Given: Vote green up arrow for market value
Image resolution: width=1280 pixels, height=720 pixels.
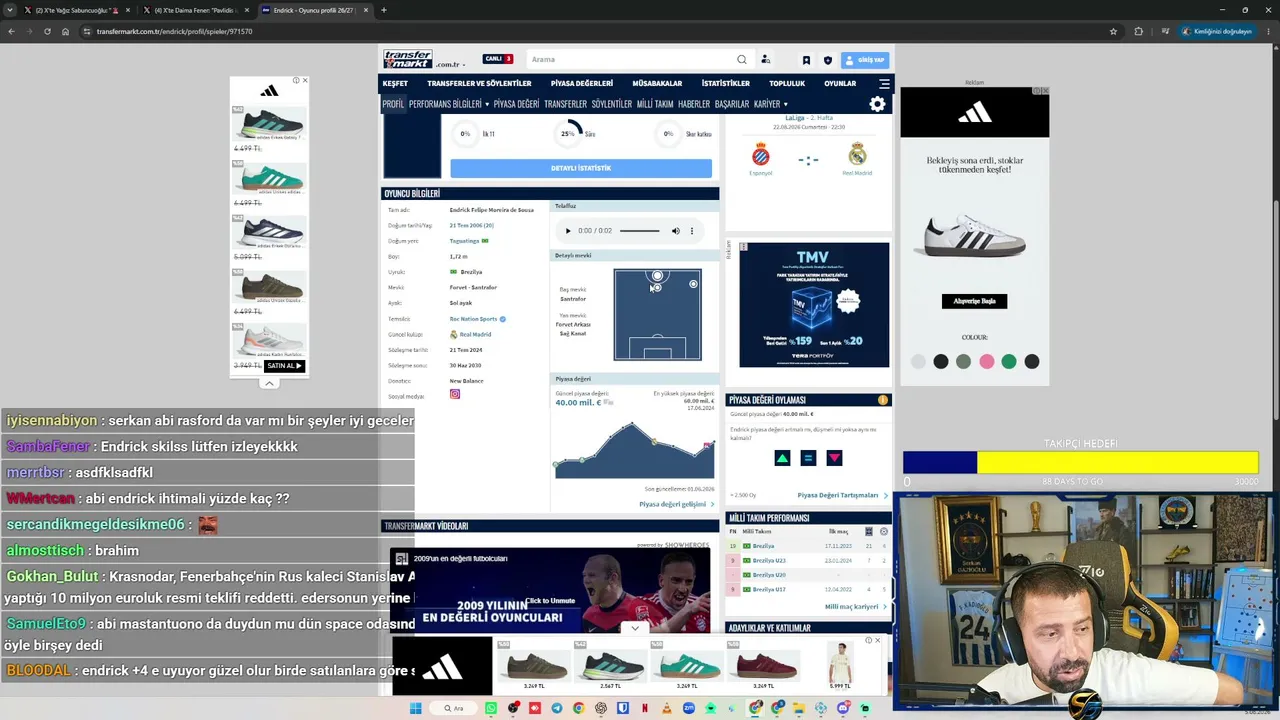Looking at the screenshot, I should click(782, 458).
